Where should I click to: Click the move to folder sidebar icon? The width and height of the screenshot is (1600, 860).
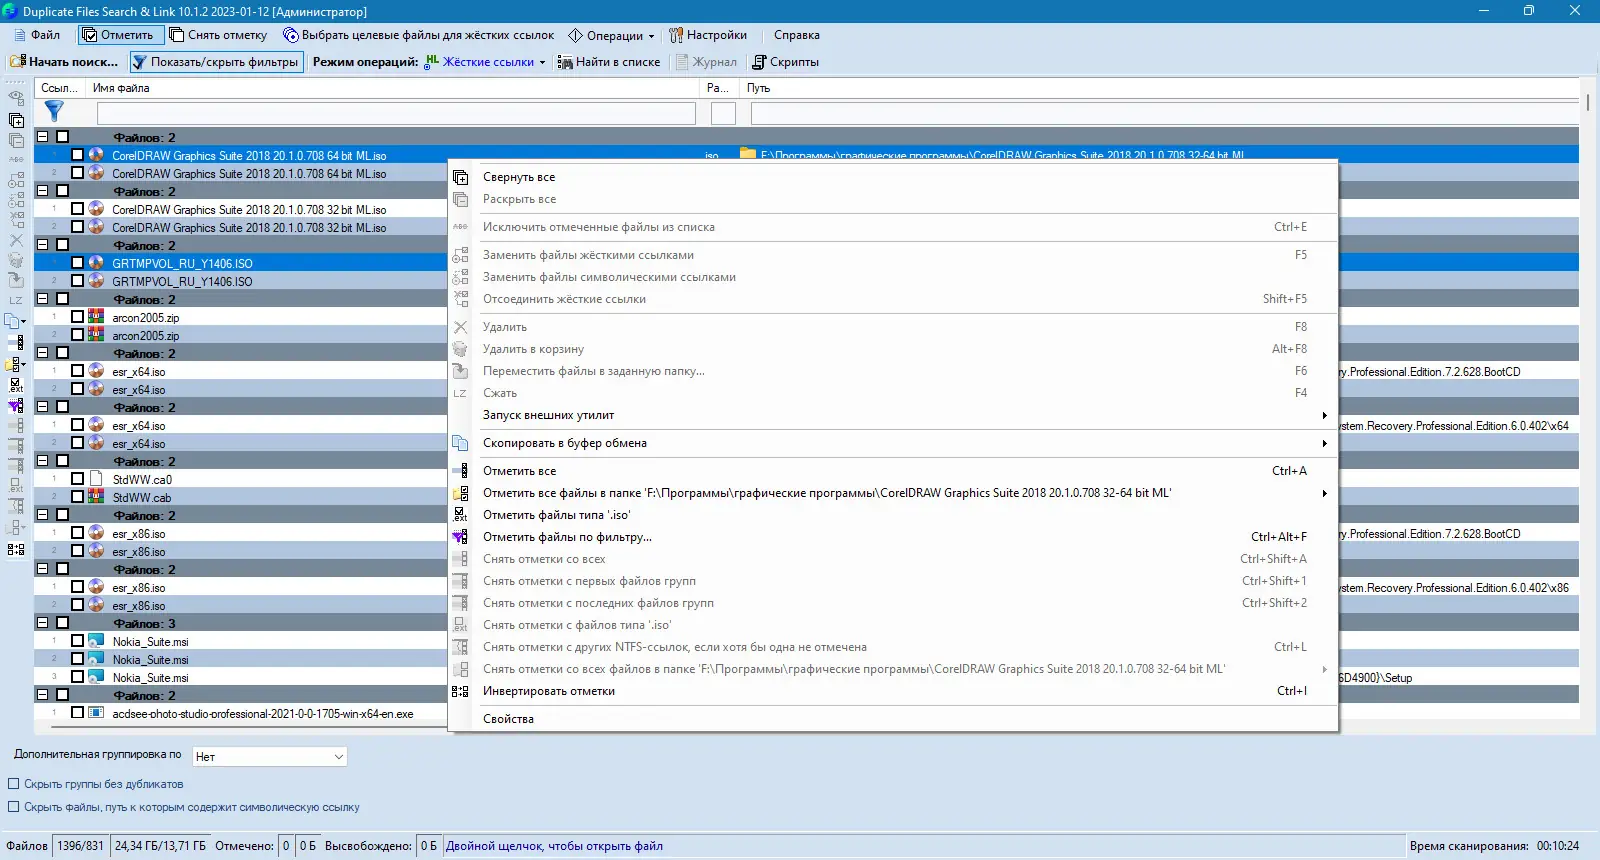[16, 281]
